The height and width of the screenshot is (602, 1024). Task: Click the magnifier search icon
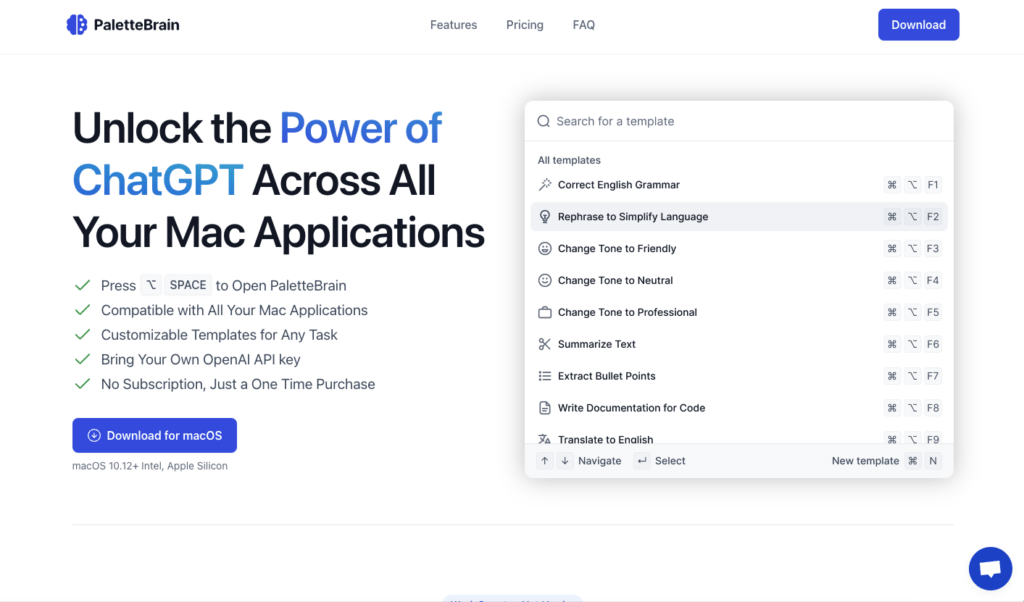click(x=543, y=121)
